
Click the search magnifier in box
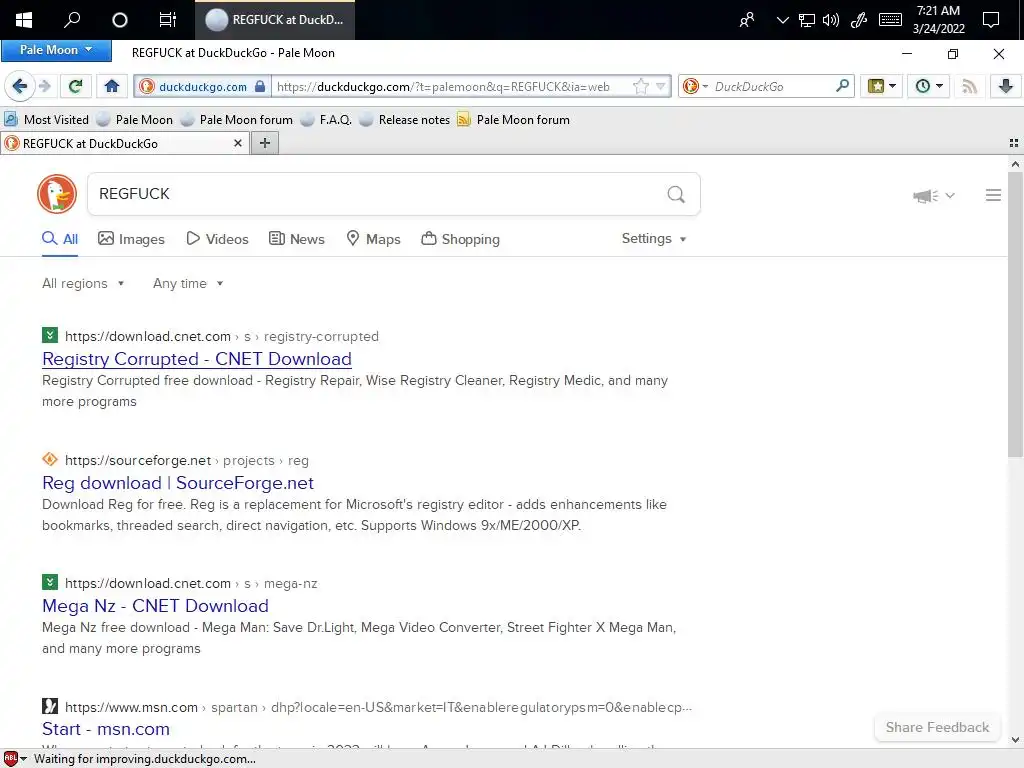676,194
